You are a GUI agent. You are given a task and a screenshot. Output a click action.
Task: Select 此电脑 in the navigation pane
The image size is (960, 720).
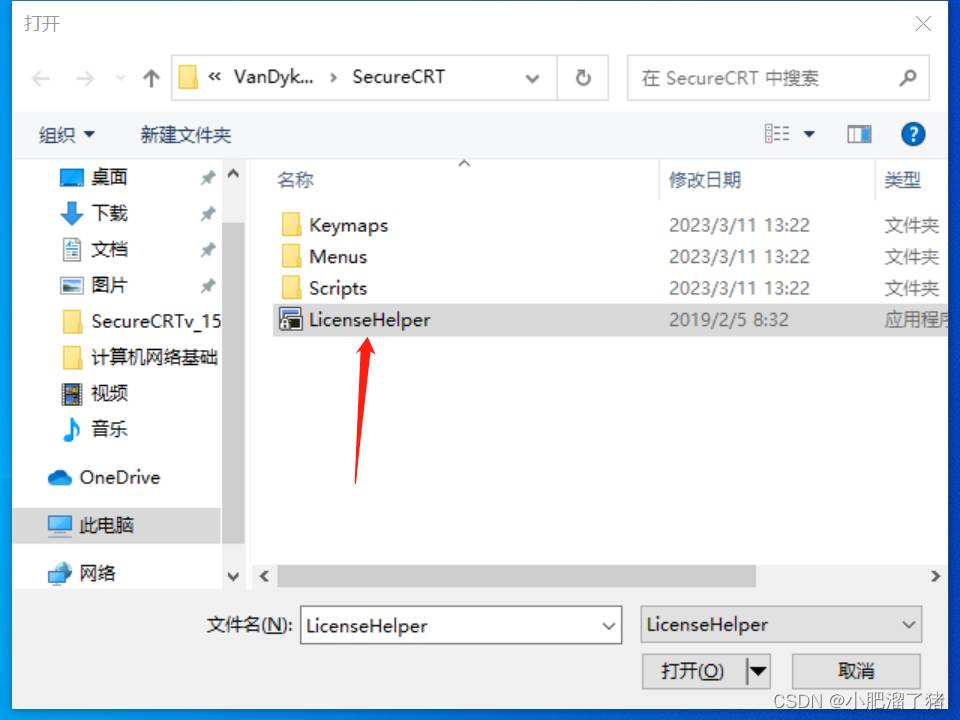click(x=116, y=525)
